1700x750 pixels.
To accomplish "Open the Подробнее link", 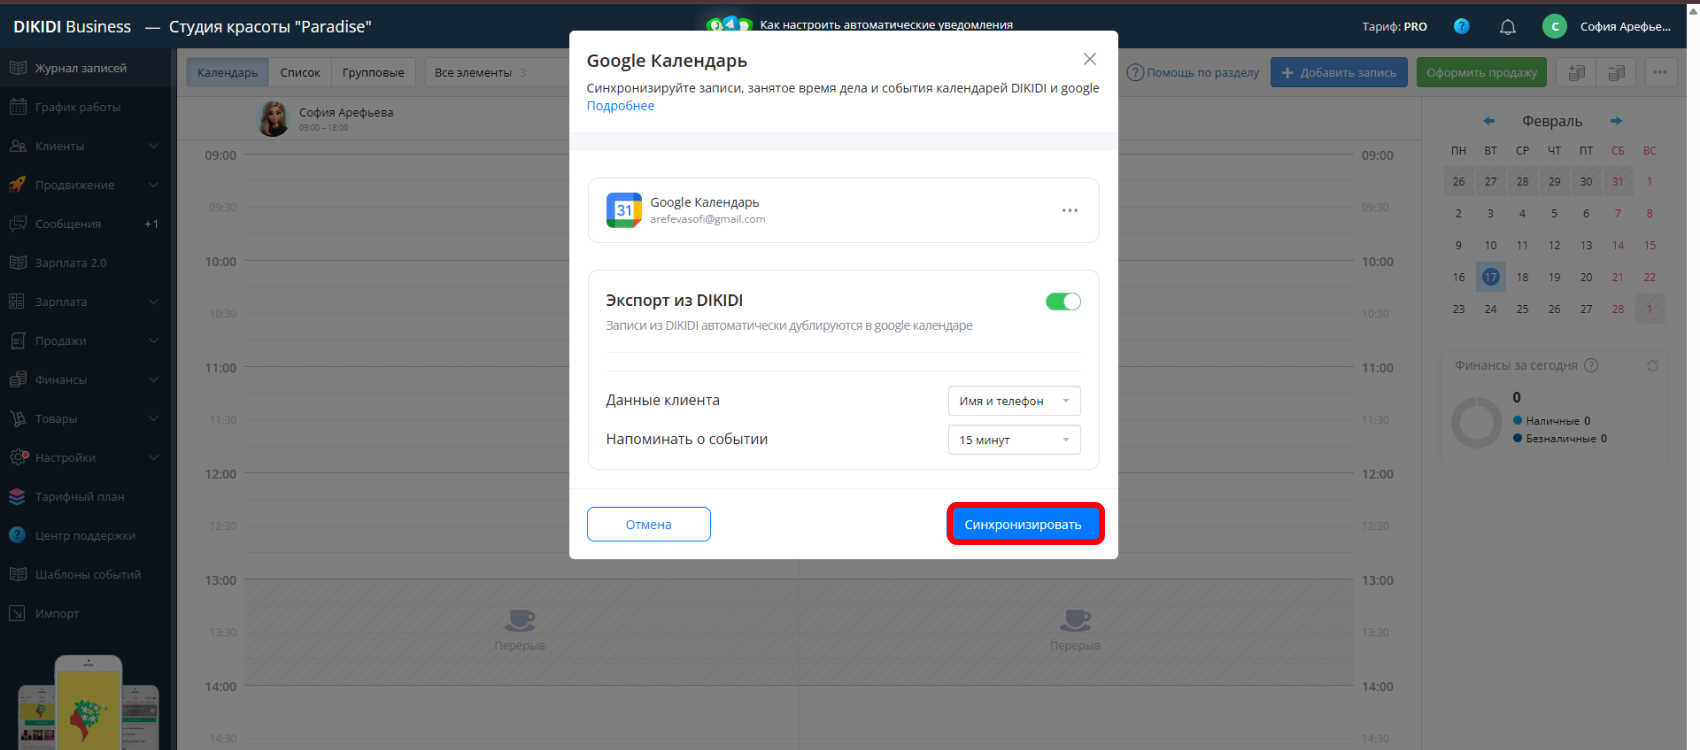I will [620, 106].
